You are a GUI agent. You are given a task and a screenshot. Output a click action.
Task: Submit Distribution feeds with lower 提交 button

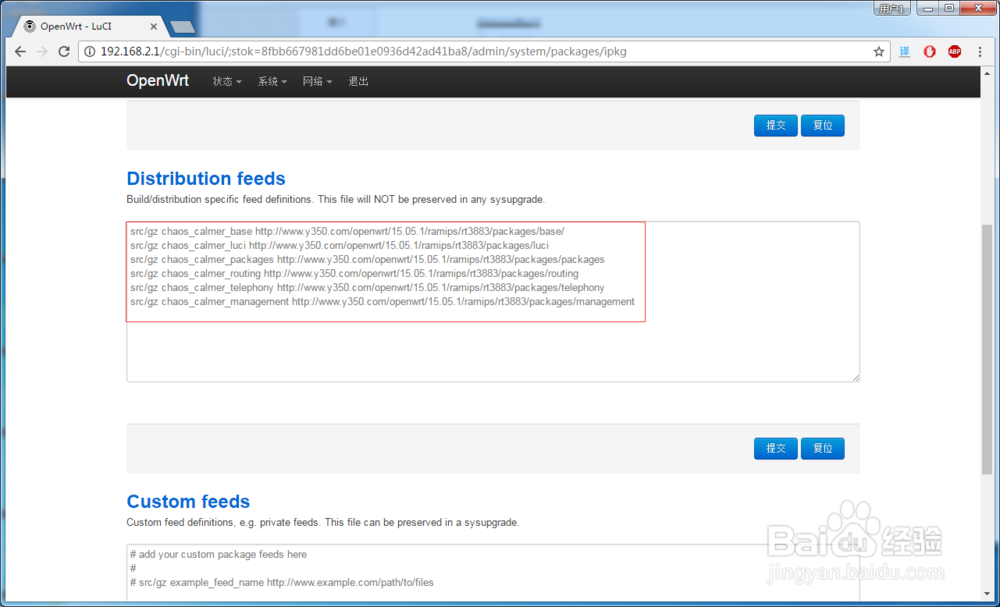[x=776, y=448]
